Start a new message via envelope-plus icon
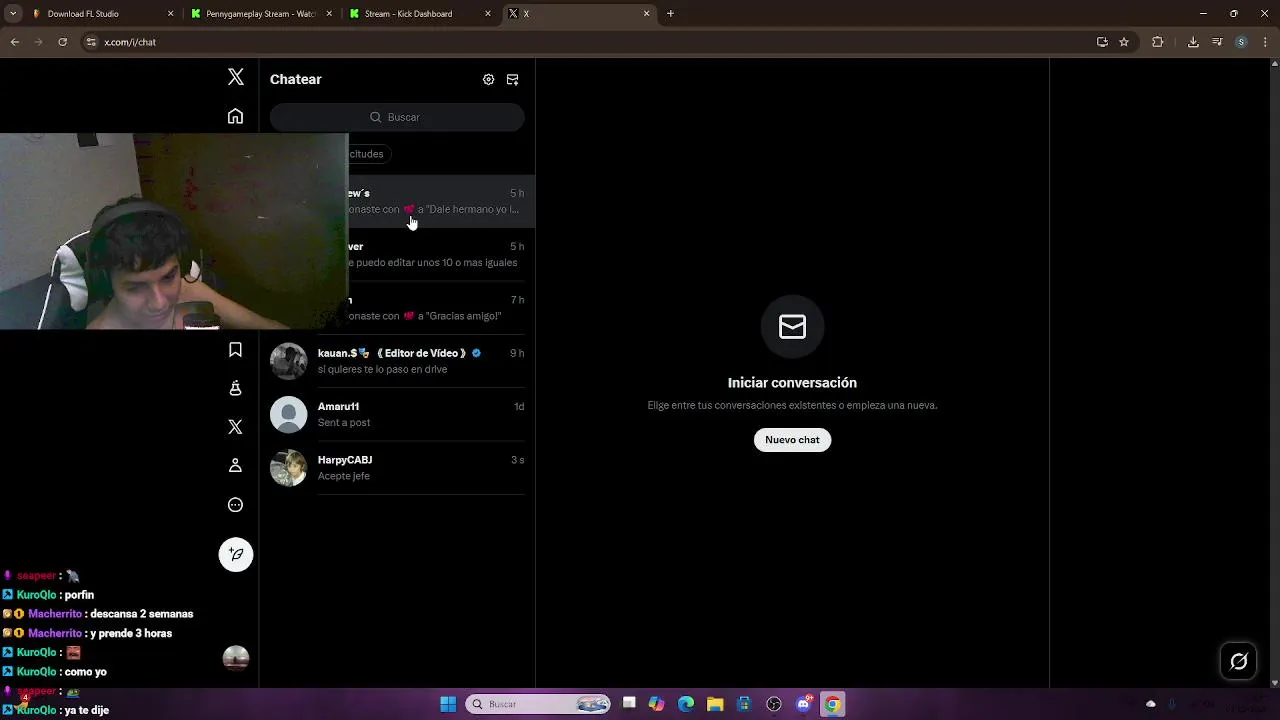The image size is (1280, 720). [512, 79]
